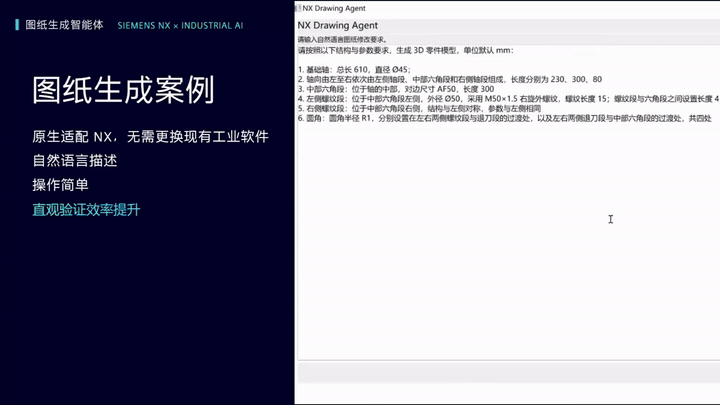This screenshot has height=405, width=720.
Task: Click line 4 about 左侧螺纹段 M50×1.5
Action: tap(508, 99)
